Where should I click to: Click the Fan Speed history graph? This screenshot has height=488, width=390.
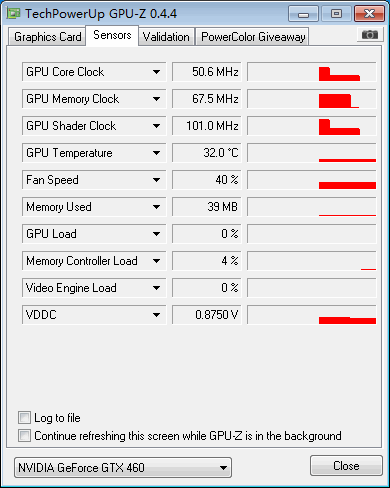point(312,180)
